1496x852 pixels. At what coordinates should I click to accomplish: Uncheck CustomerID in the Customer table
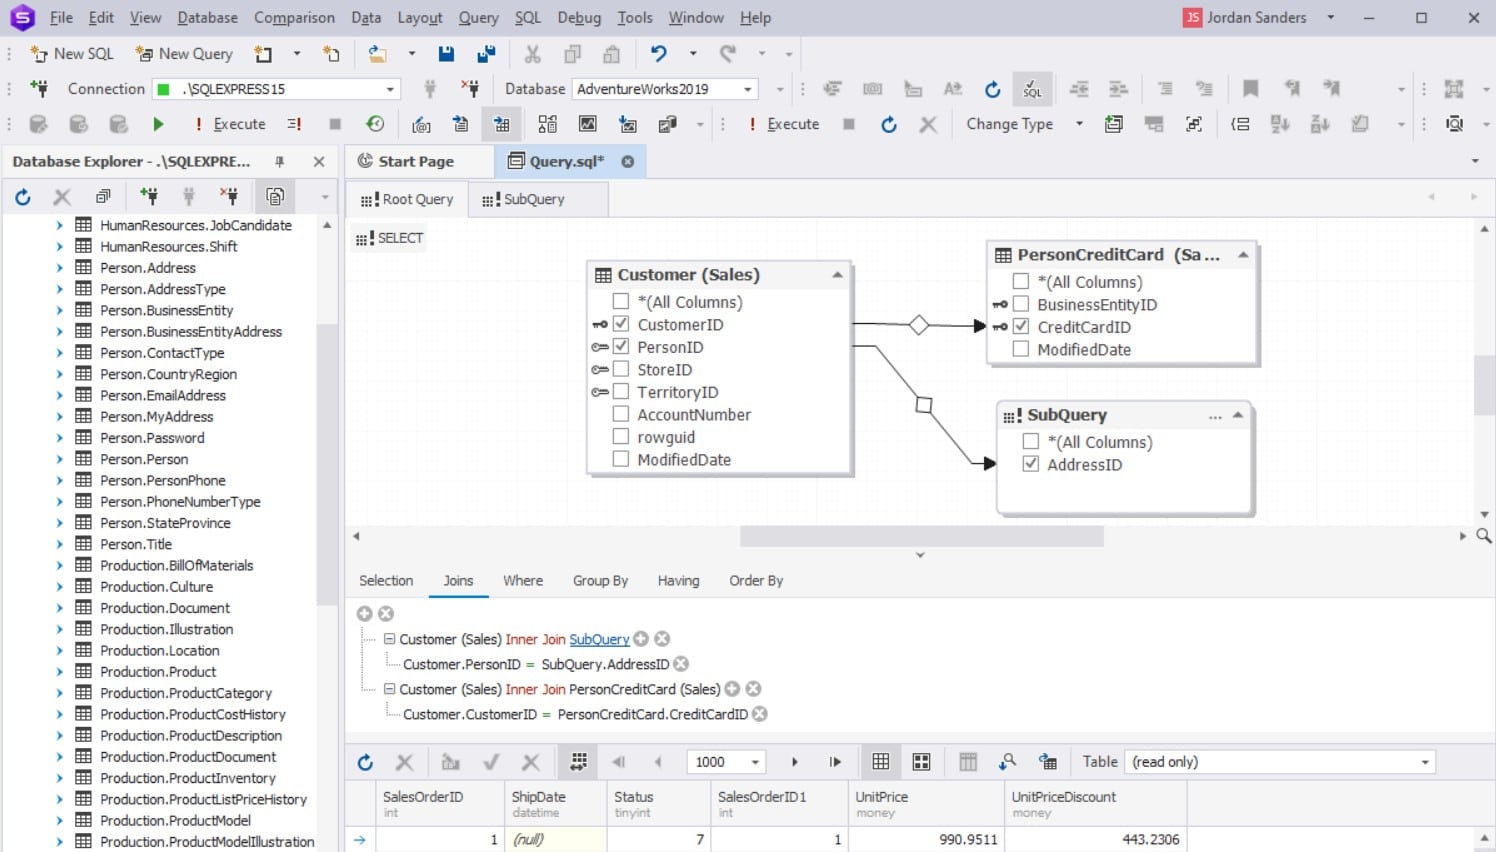(621, 324)
